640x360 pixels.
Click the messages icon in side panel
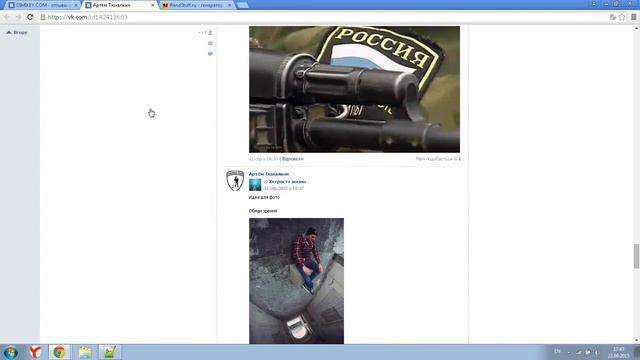(210, 43)
